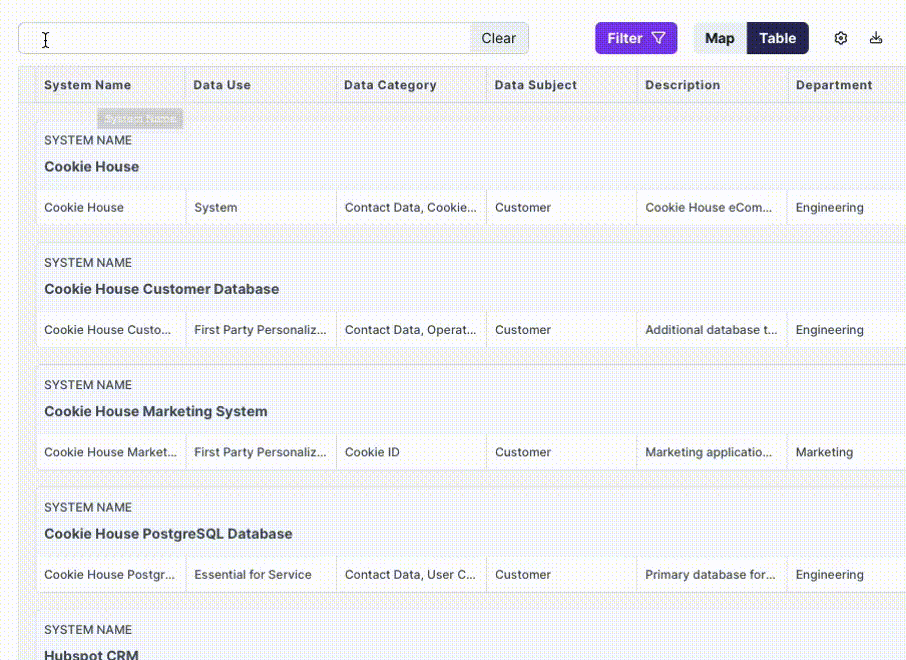The width and height of the screenshot is (906, 660).
Task: Click the Essential for Service cell
Action: point(261,575)
